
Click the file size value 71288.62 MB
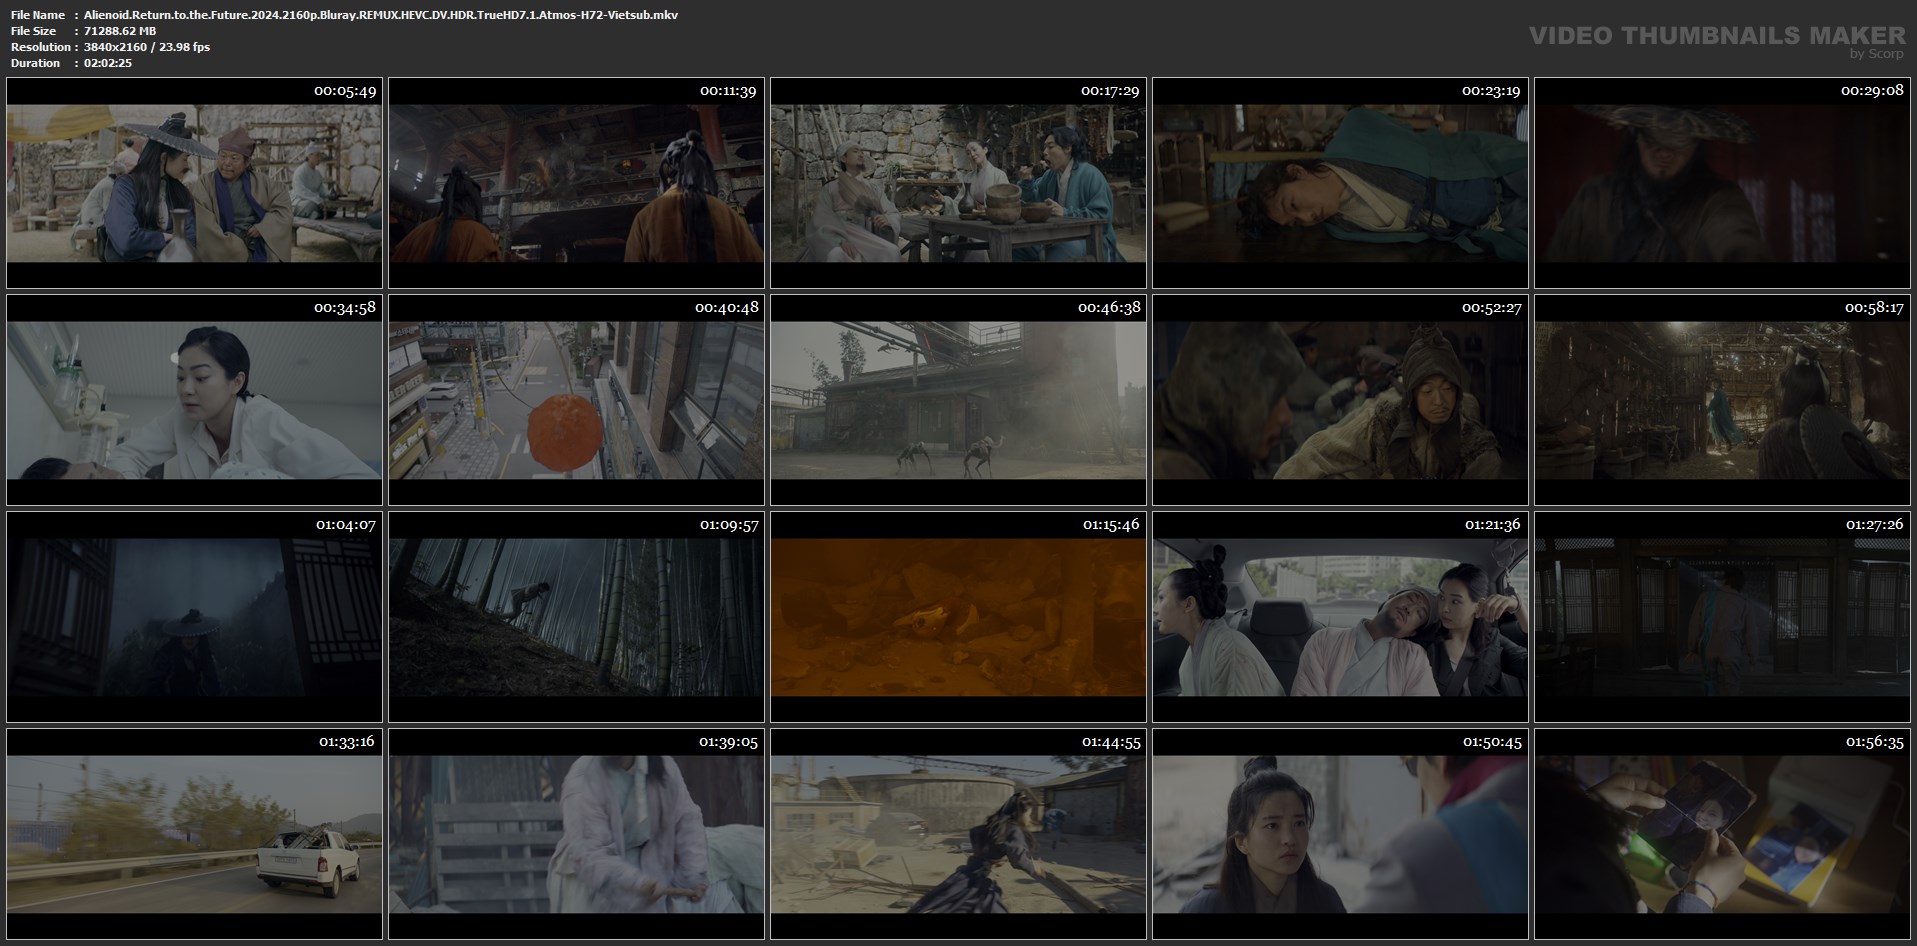[120, 31]
